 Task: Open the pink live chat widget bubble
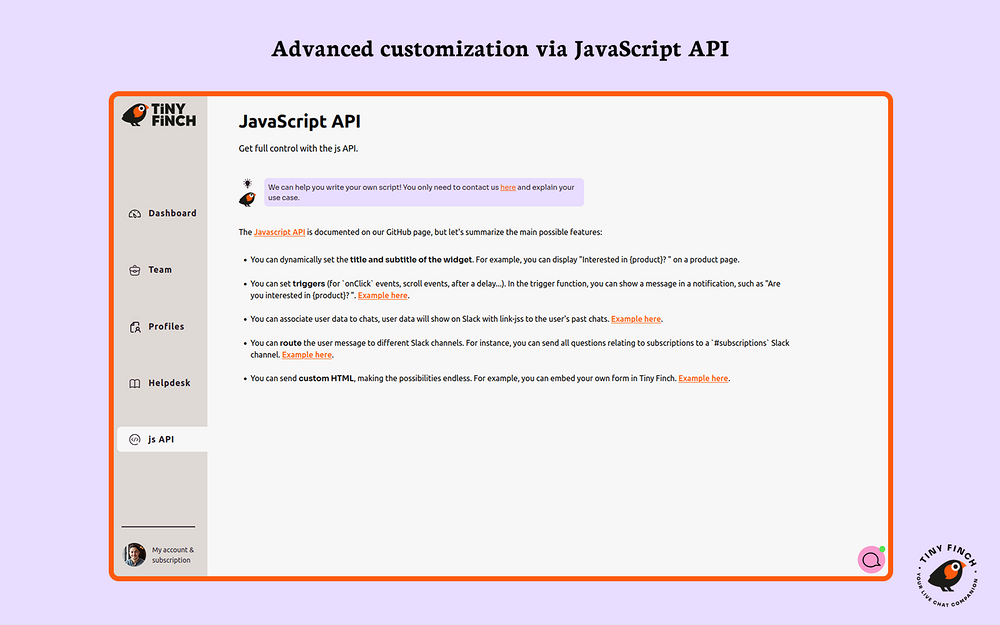[871, 560]
